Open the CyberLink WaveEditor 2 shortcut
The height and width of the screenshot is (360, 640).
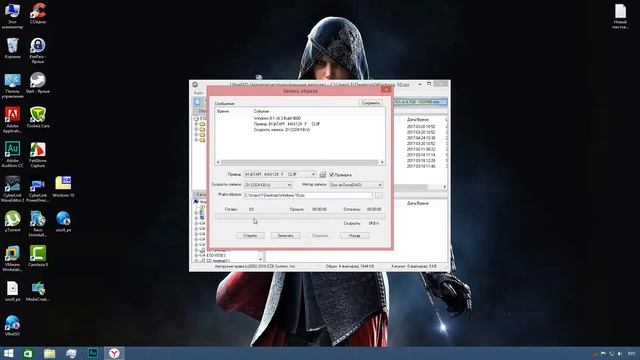(12, 189)
